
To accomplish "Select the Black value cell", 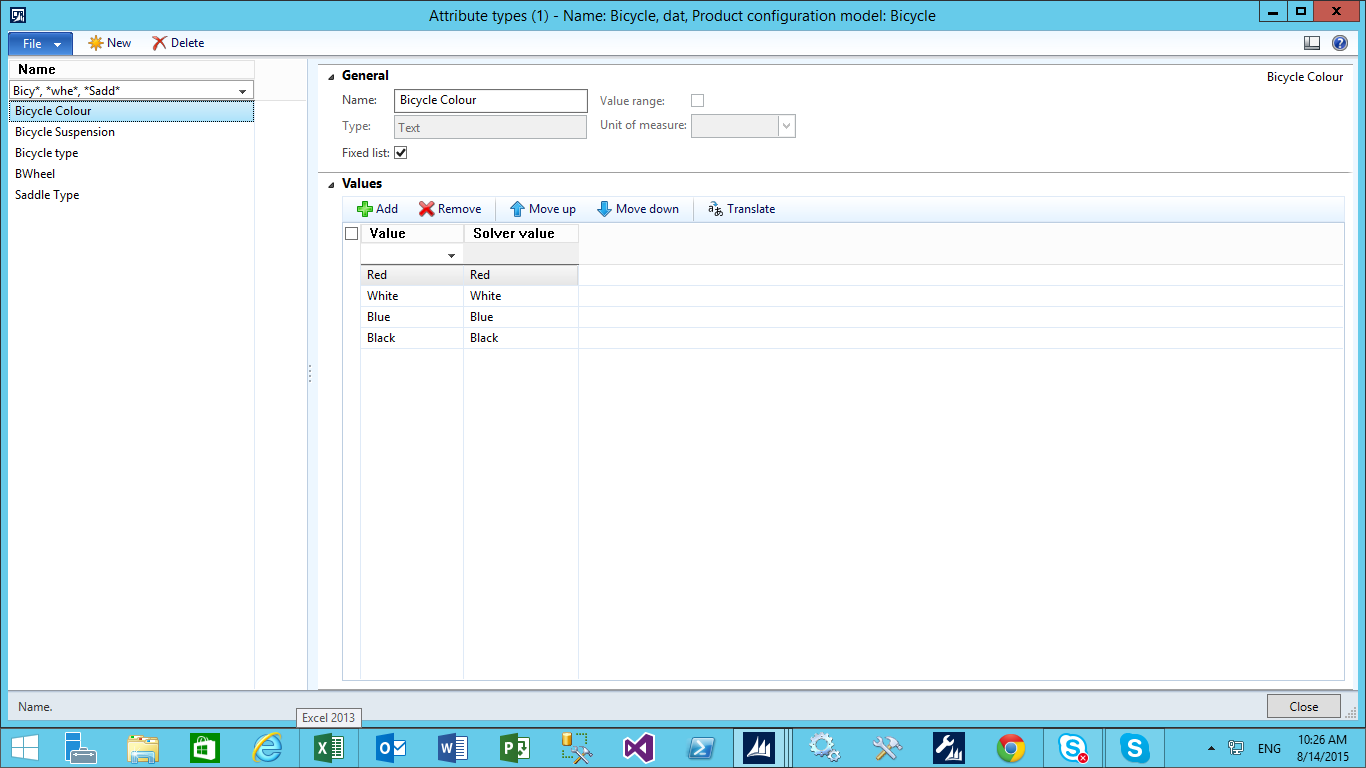I will coord(412,338).
